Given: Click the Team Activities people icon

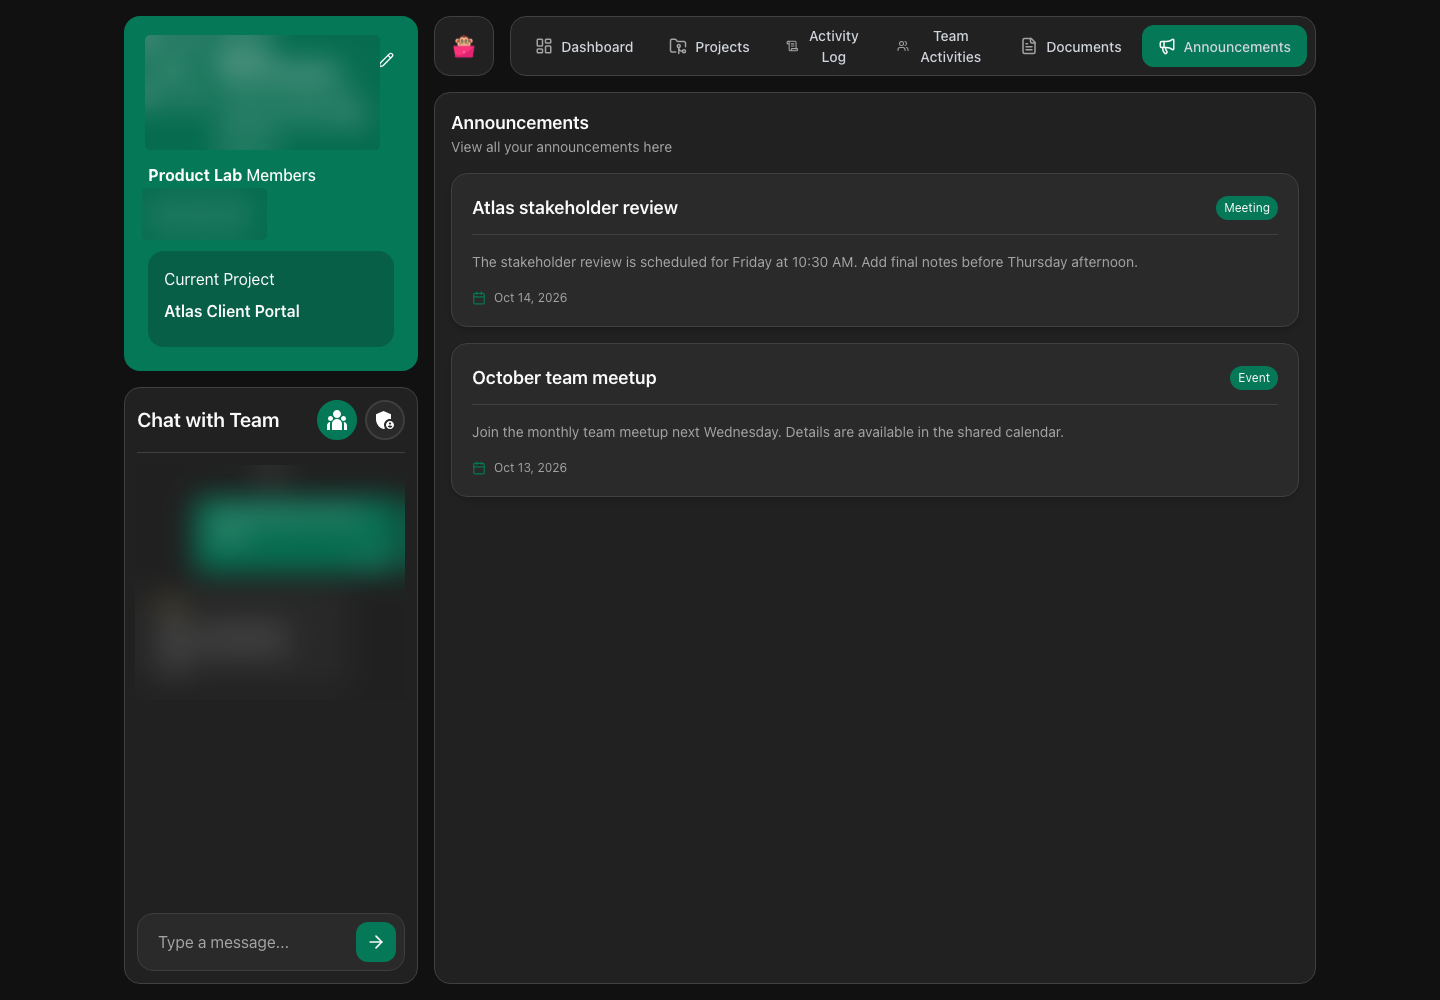Looking at the screenshot, I should 903,46.
